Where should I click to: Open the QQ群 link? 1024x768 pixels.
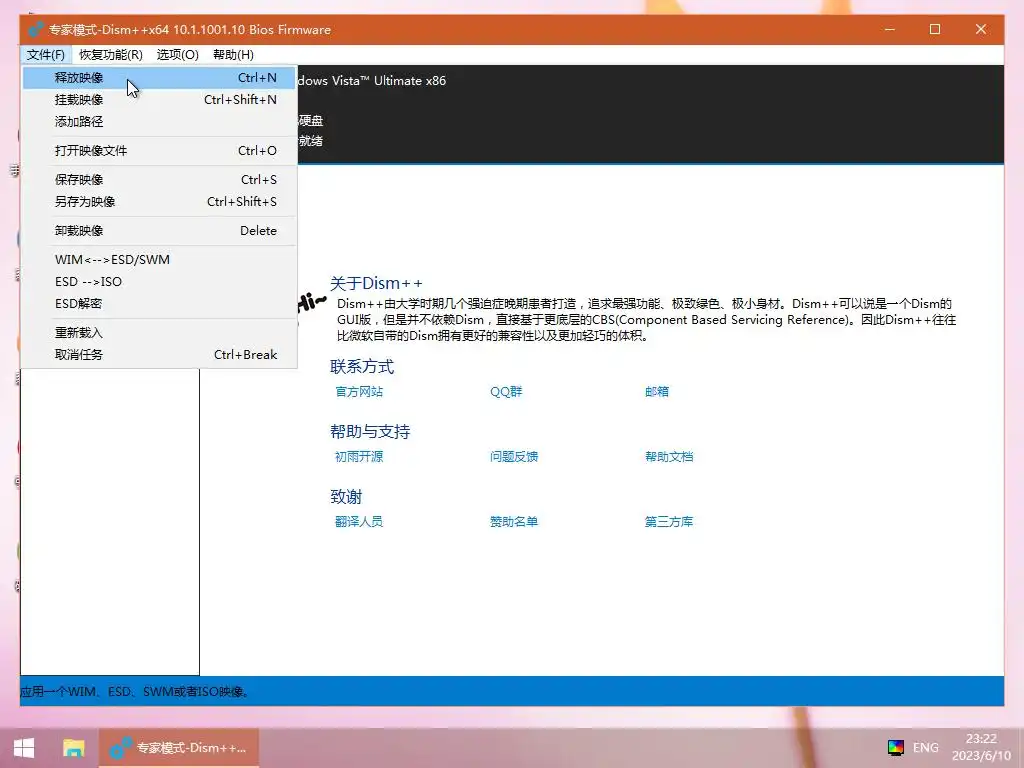click(x=506, y=392)
